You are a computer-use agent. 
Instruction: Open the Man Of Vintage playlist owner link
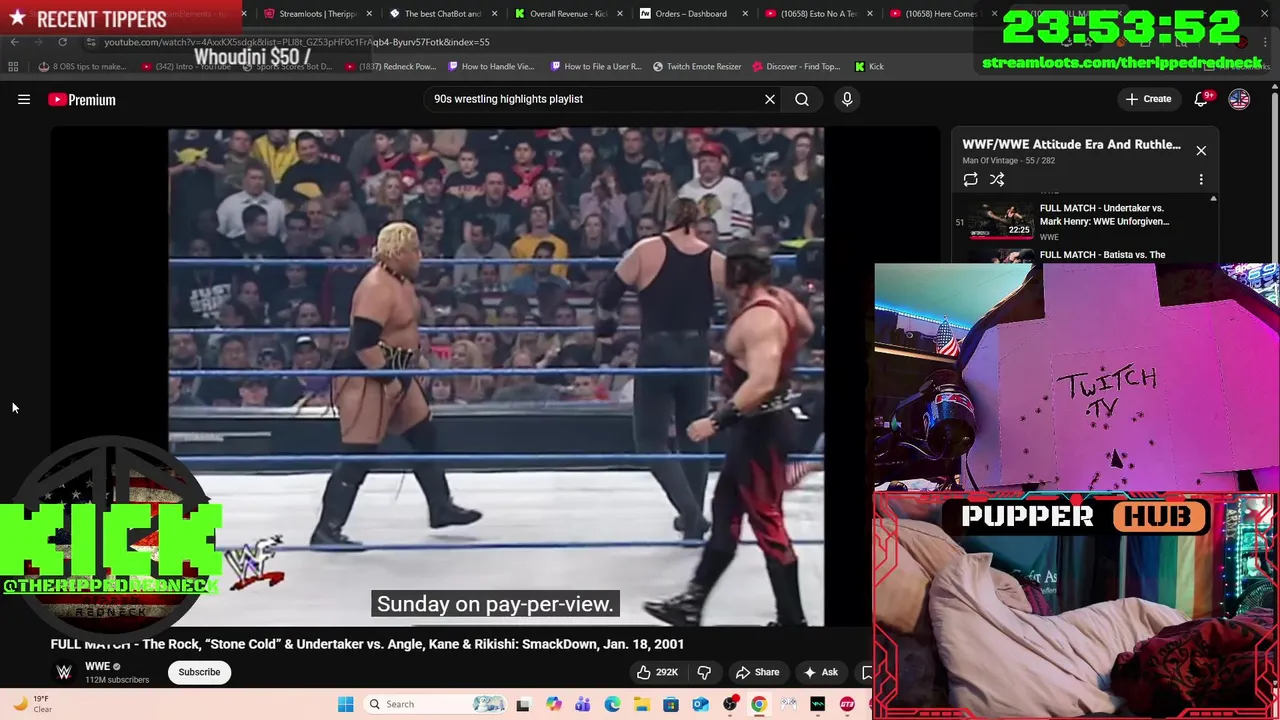991,160
